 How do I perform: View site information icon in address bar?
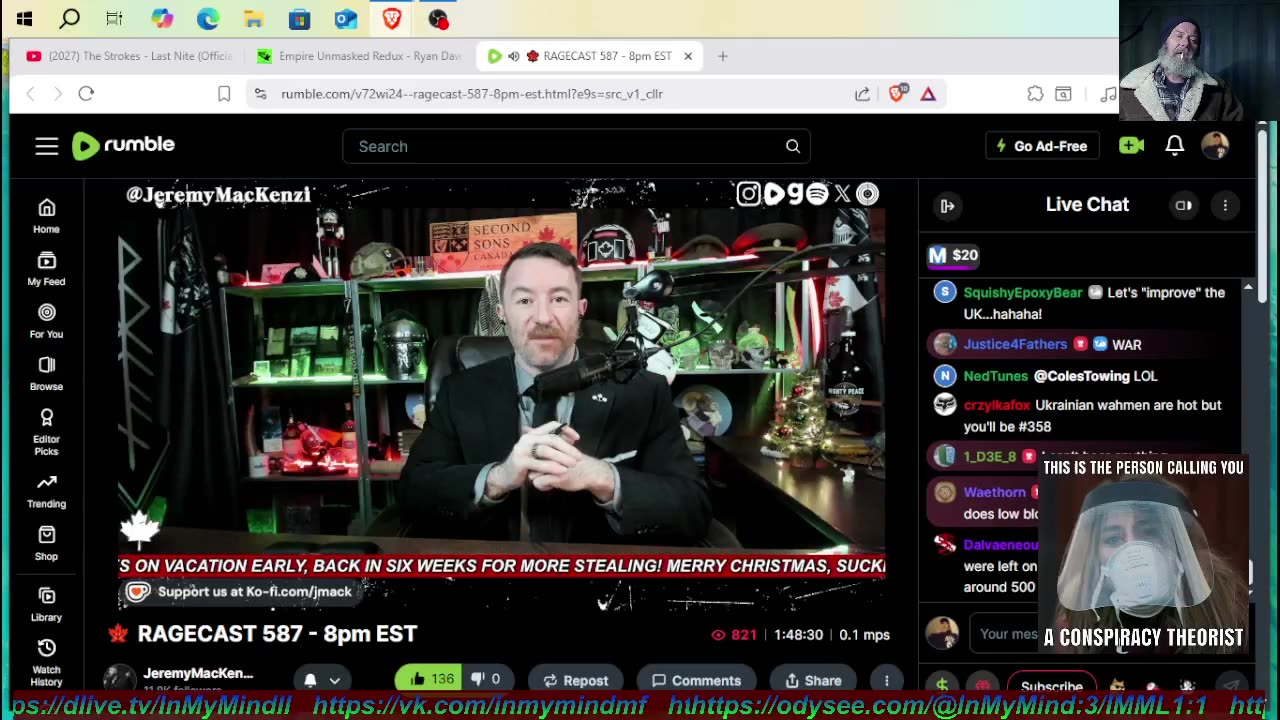(260, 94)
